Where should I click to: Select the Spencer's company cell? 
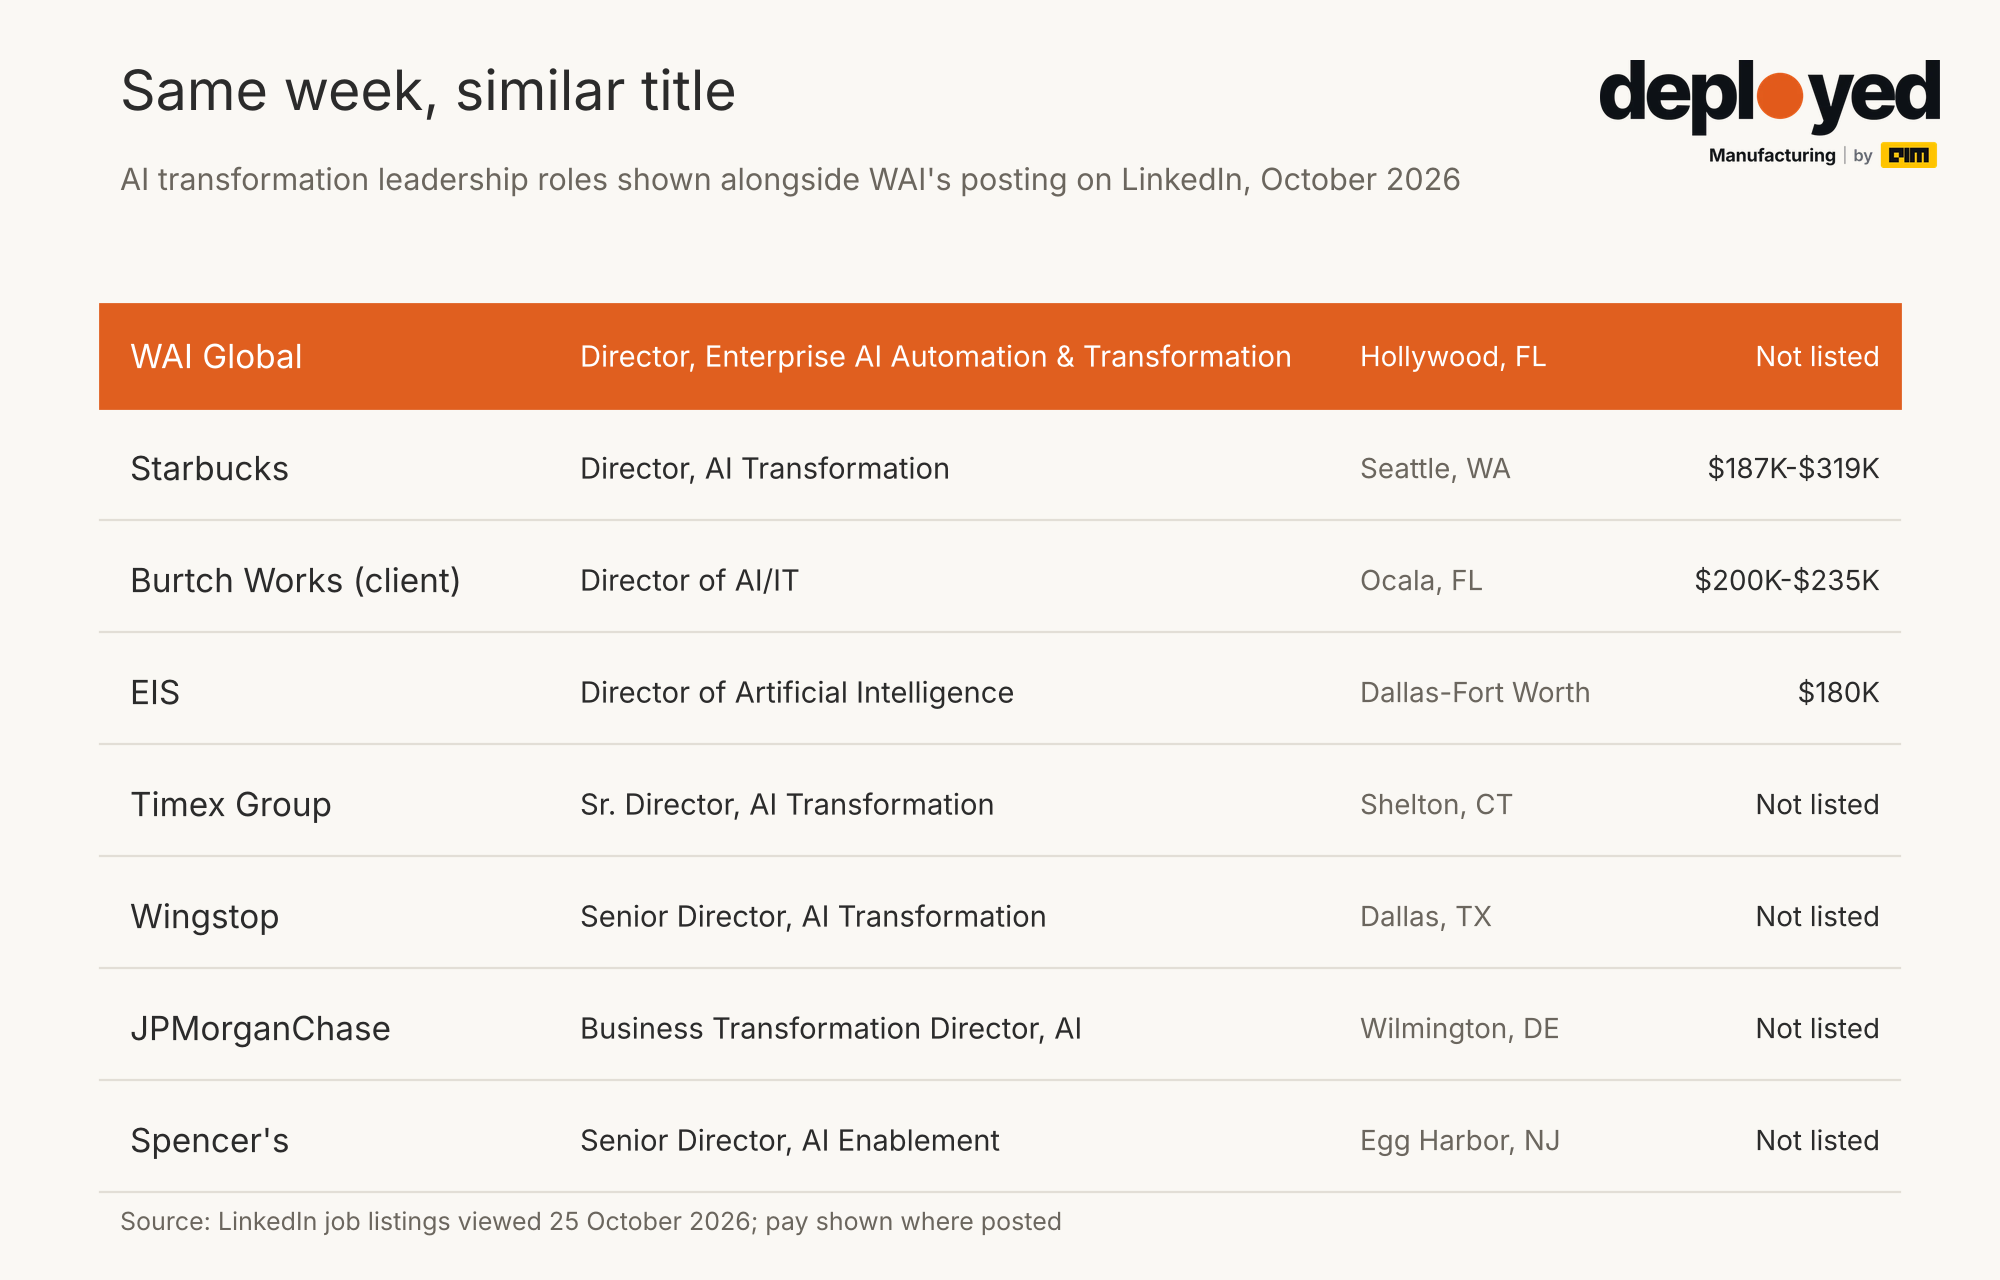pyautogui.click(x=209, y=1141)
